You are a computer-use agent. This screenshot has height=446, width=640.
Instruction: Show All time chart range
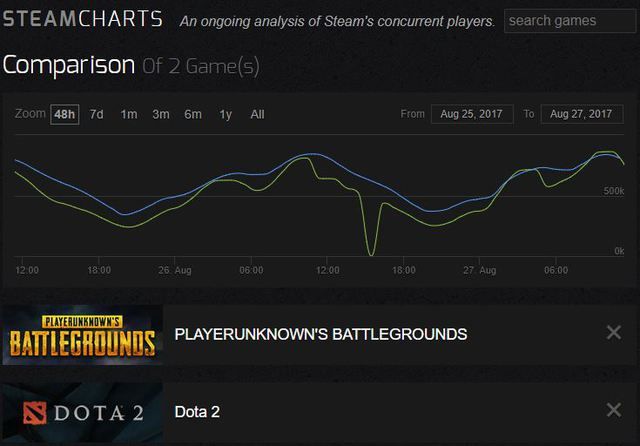click(257, 114)
